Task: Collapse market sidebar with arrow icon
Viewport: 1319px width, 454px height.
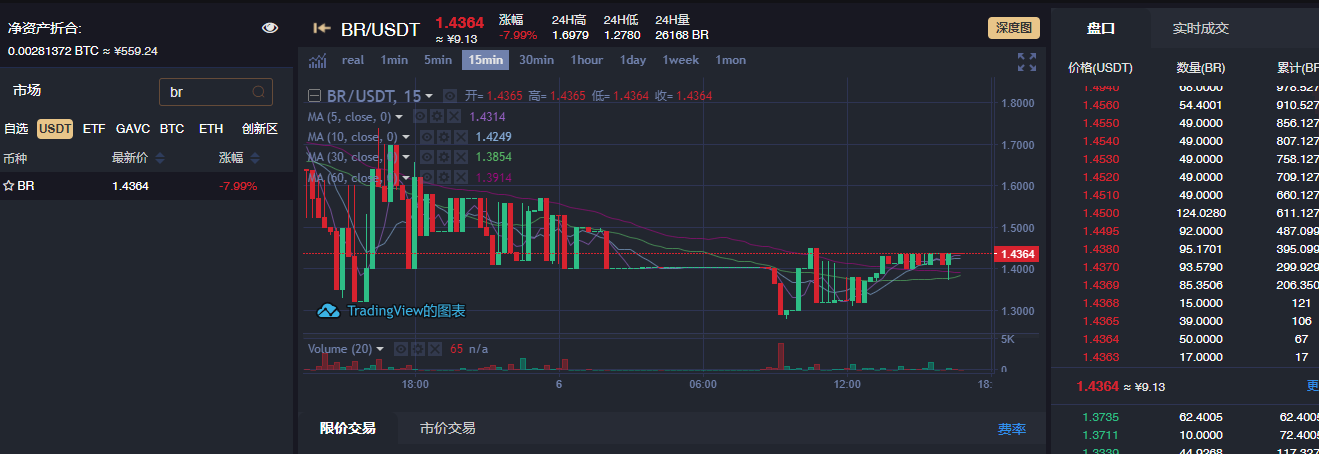Action: [x=322, y=28]
